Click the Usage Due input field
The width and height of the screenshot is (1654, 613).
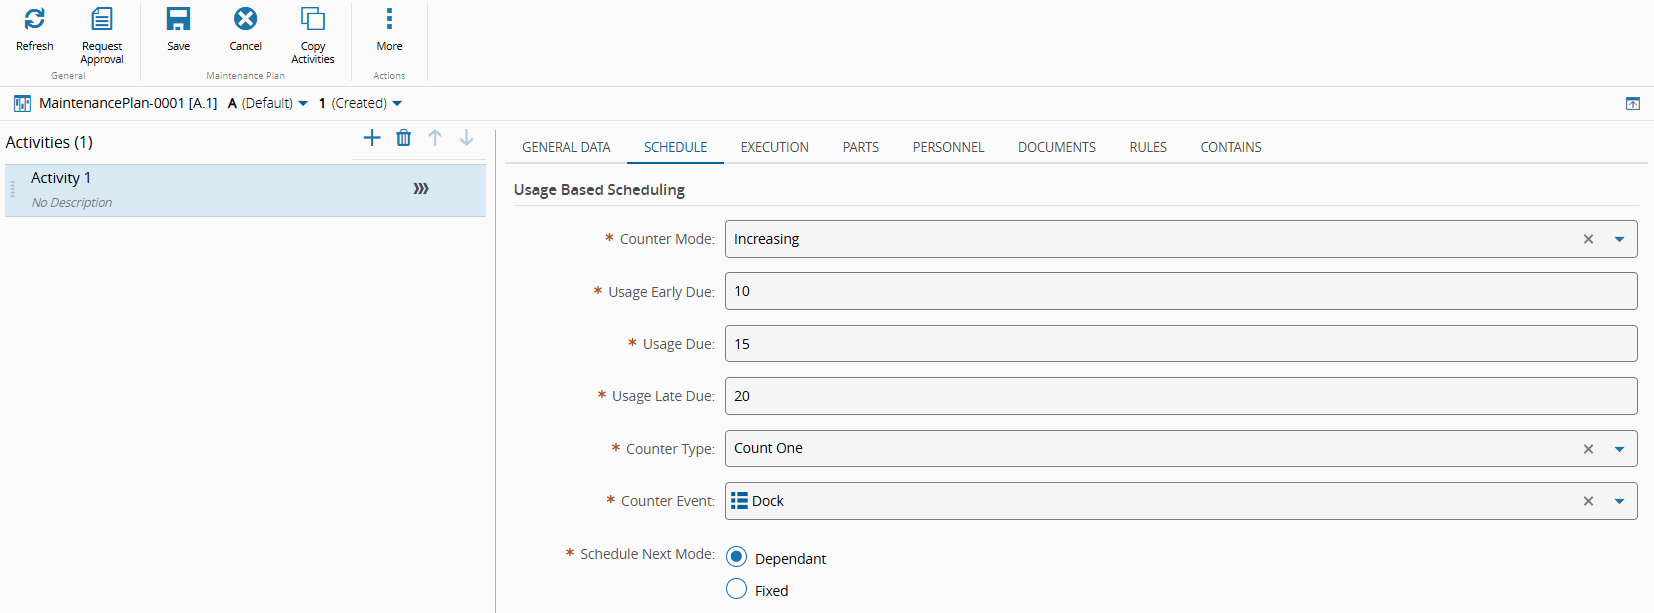tap(1180, 344)
